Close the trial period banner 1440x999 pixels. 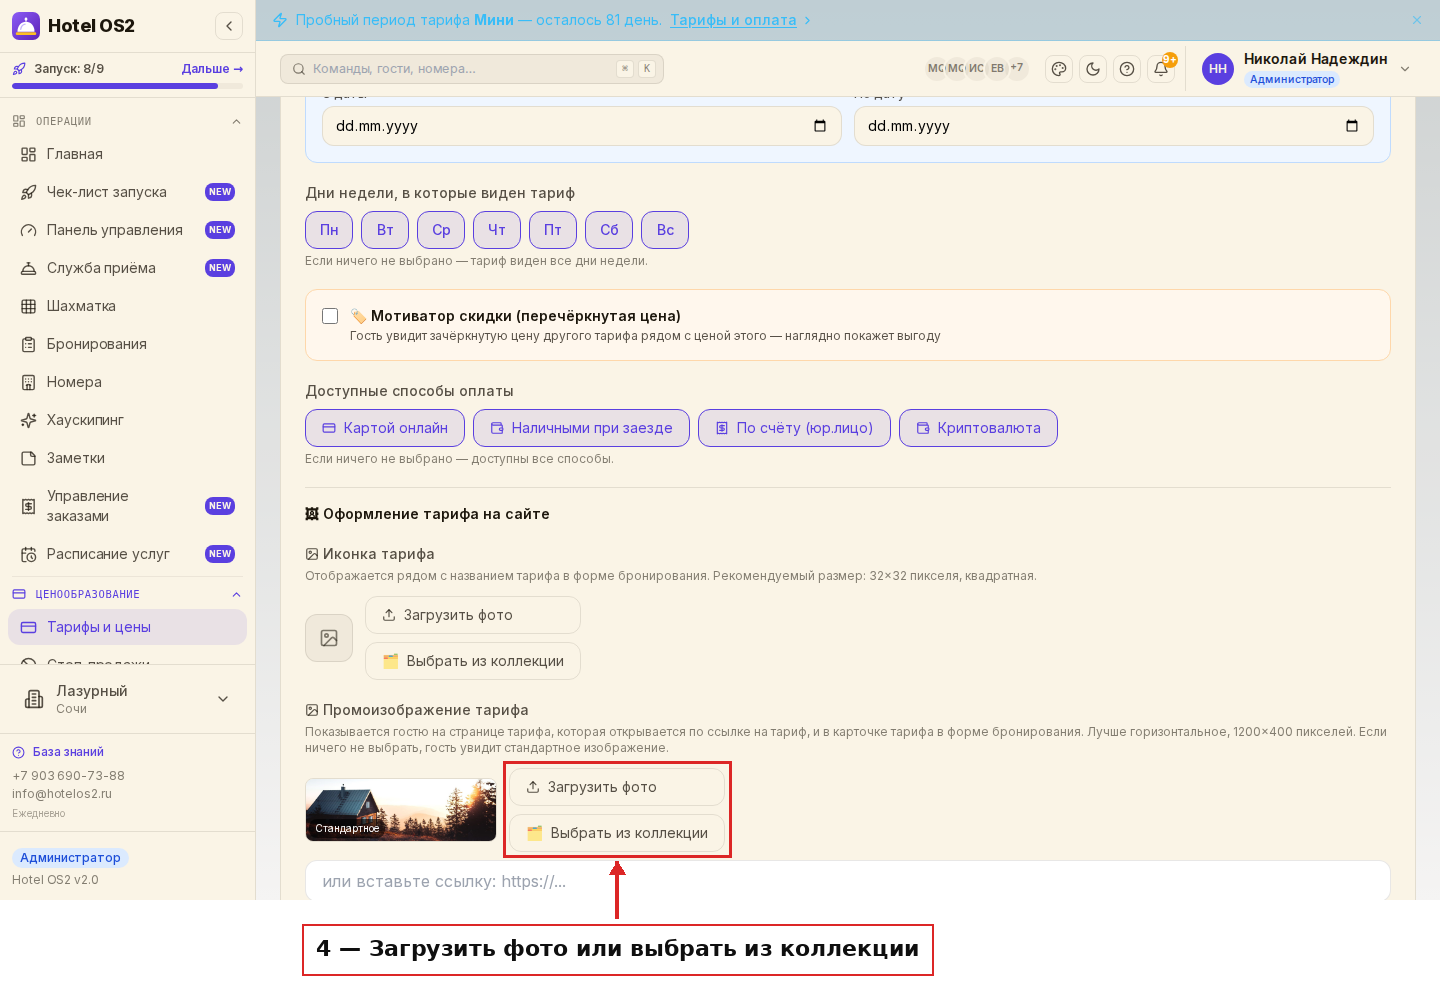(x=1417, y=20)
